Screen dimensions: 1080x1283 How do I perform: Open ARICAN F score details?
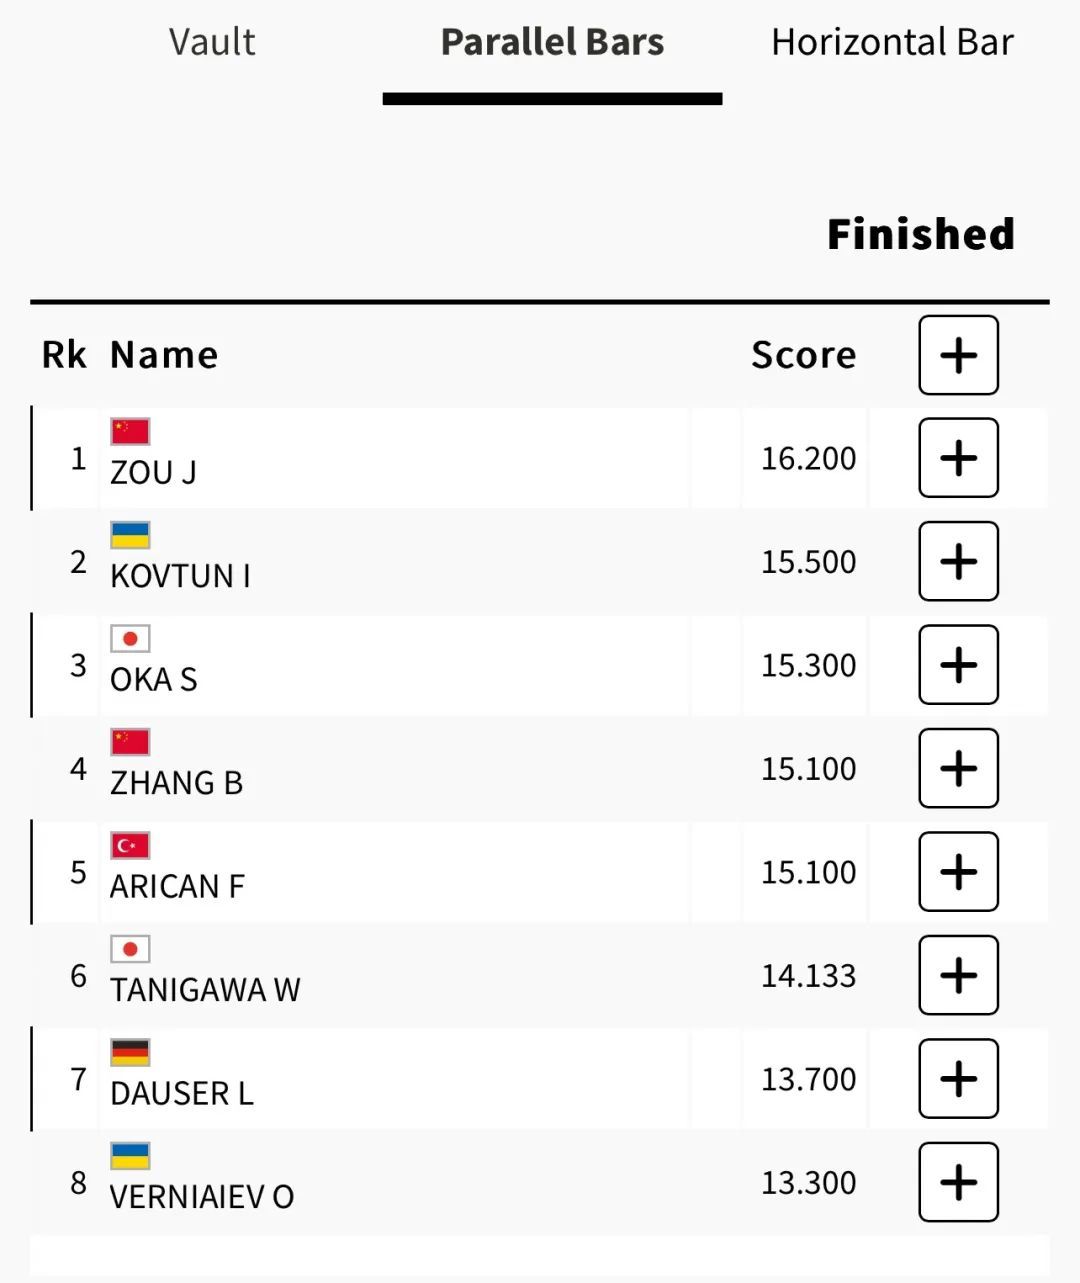[958, 872]
